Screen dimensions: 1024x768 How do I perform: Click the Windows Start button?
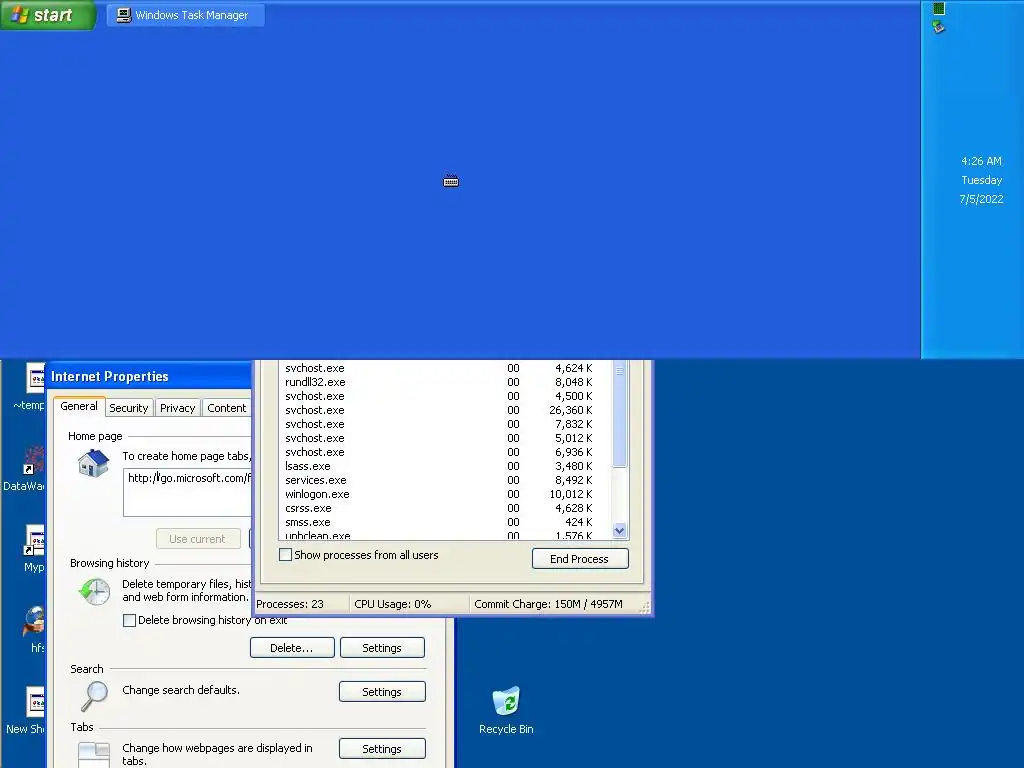click(48, 15)
